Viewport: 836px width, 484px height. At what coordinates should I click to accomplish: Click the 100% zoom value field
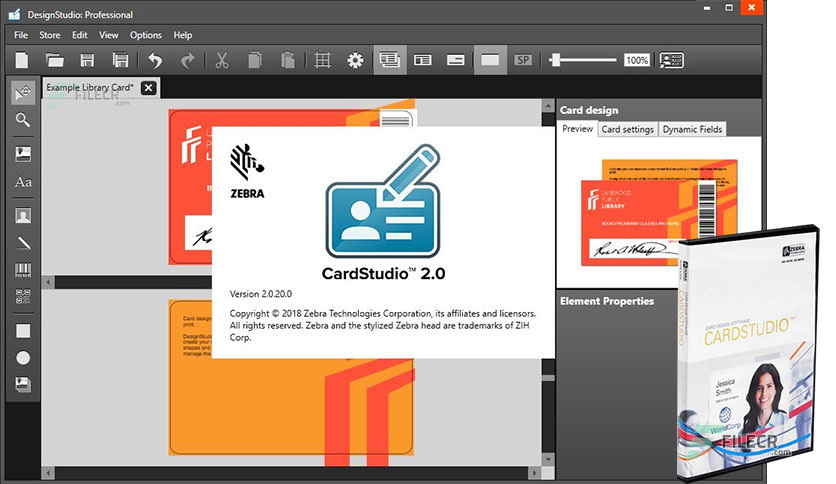tap(637, 60)
